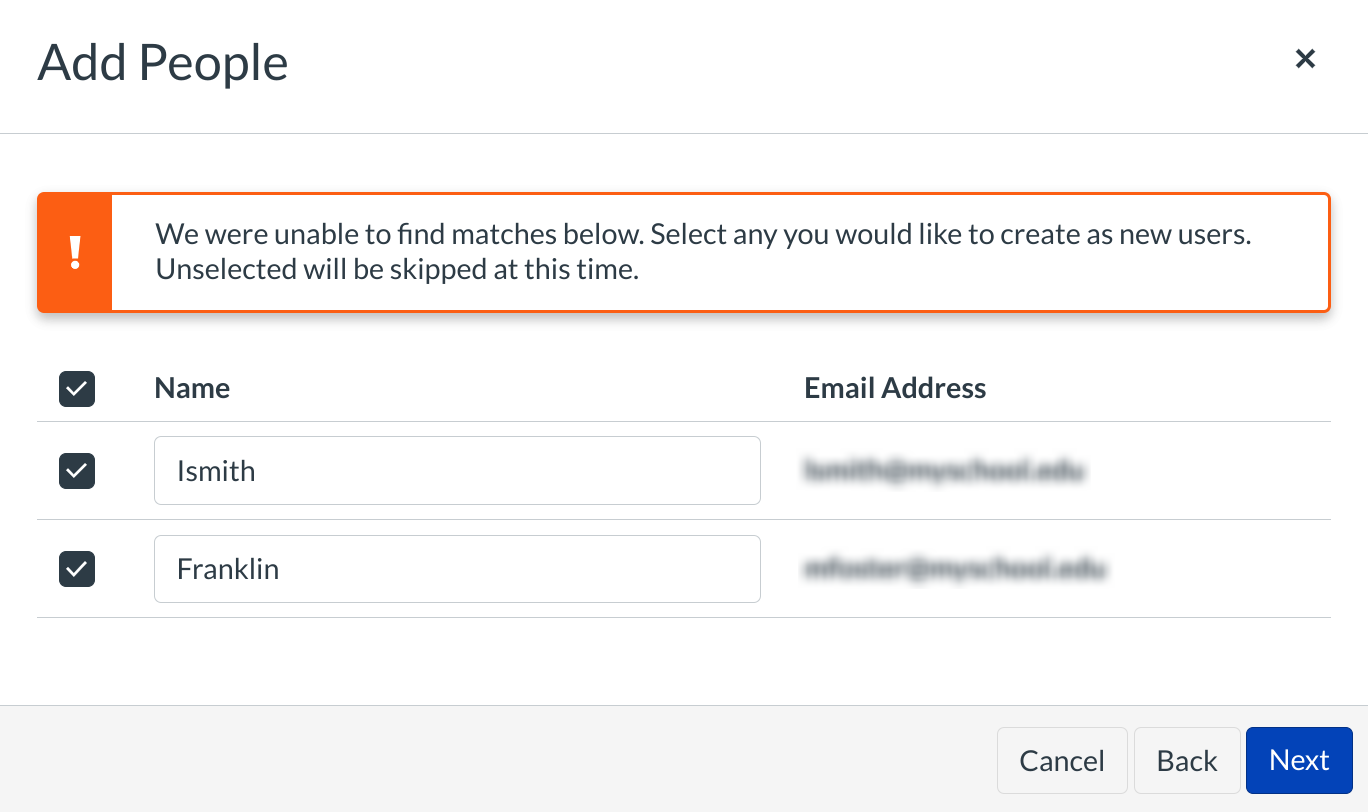Click the Add People dialog title

163,62
